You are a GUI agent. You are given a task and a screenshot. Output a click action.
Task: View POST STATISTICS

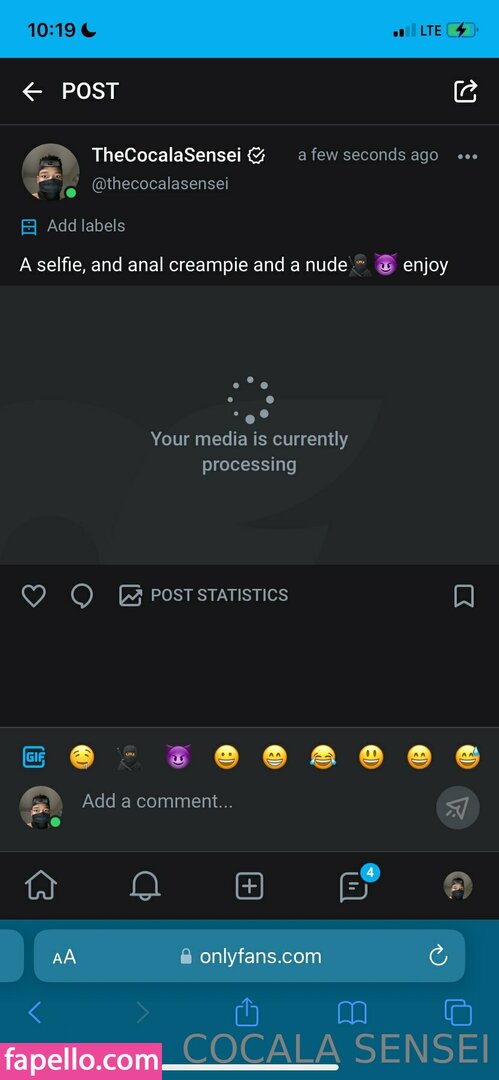pos(203,595)
